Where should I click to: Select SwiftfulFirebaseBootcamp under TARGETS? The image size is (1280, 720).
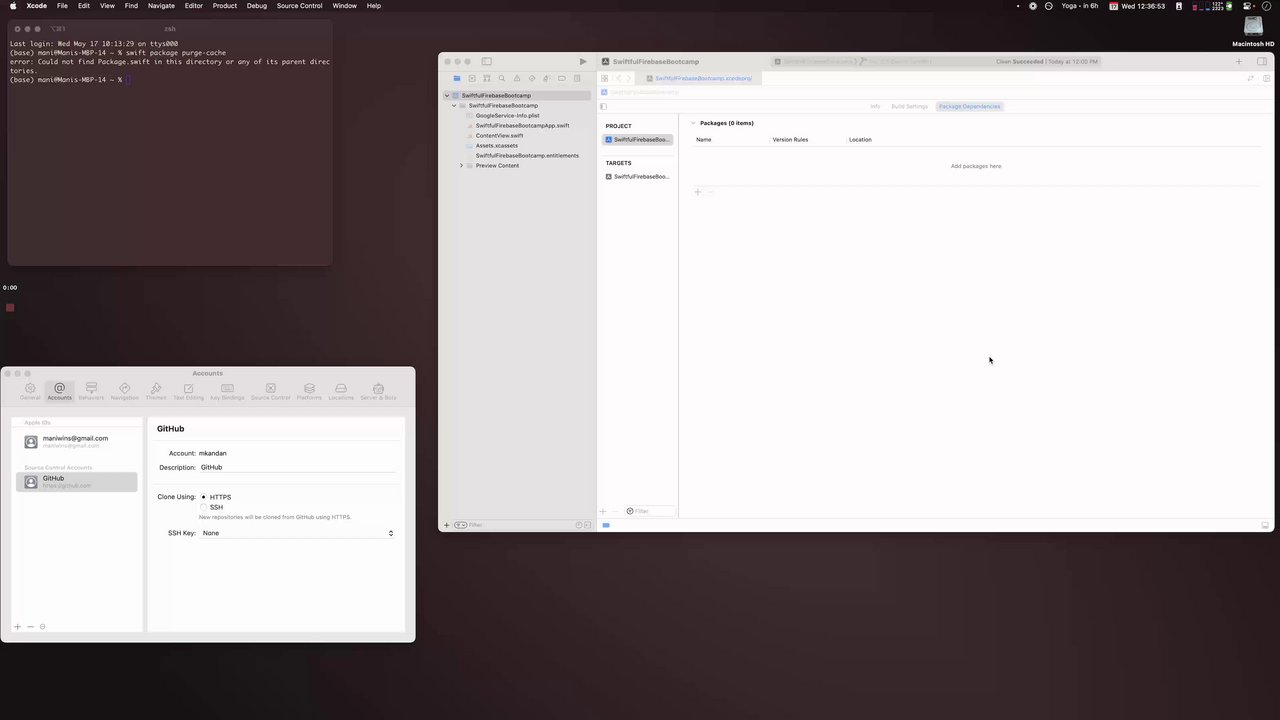[638, 177]
